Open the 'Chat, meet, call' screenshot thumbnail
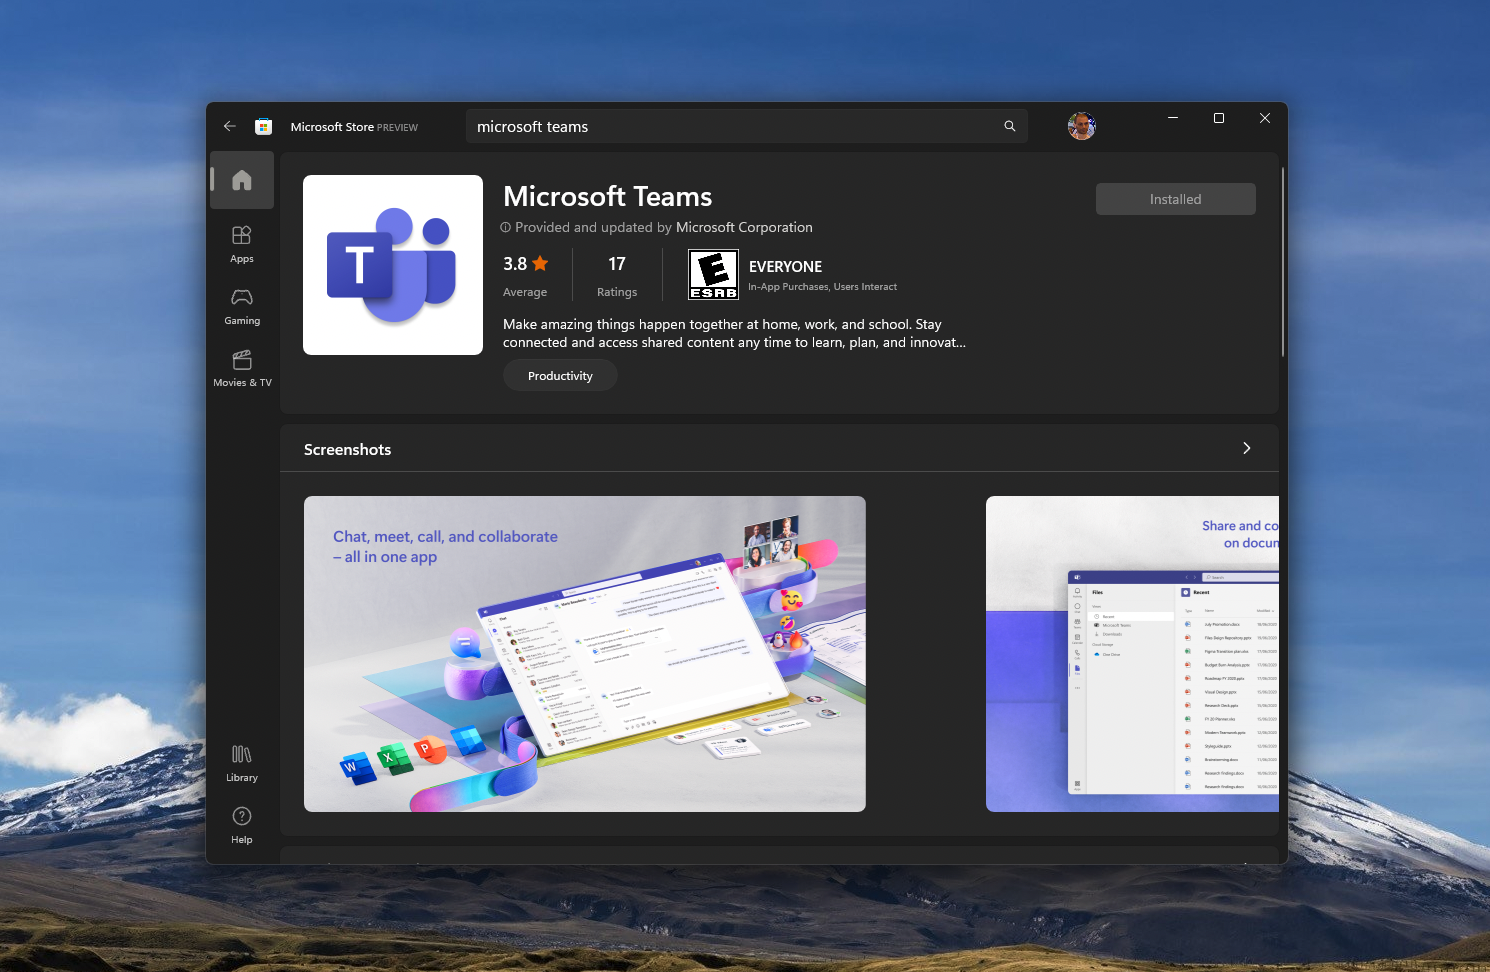The width and height of the screenshot is (1490, 972). click(585, 654)
